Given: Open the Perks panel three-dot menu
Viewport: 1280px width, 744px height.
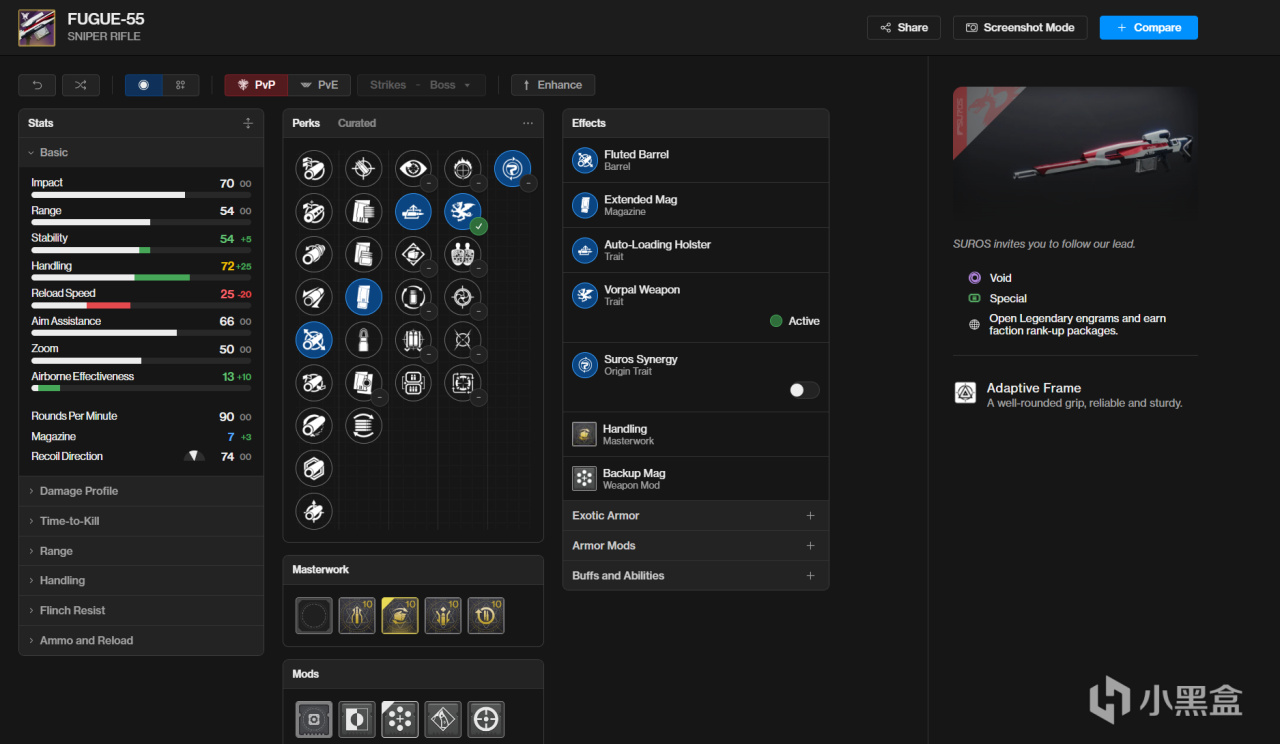Looking at the screenshot, I should 528,123.
